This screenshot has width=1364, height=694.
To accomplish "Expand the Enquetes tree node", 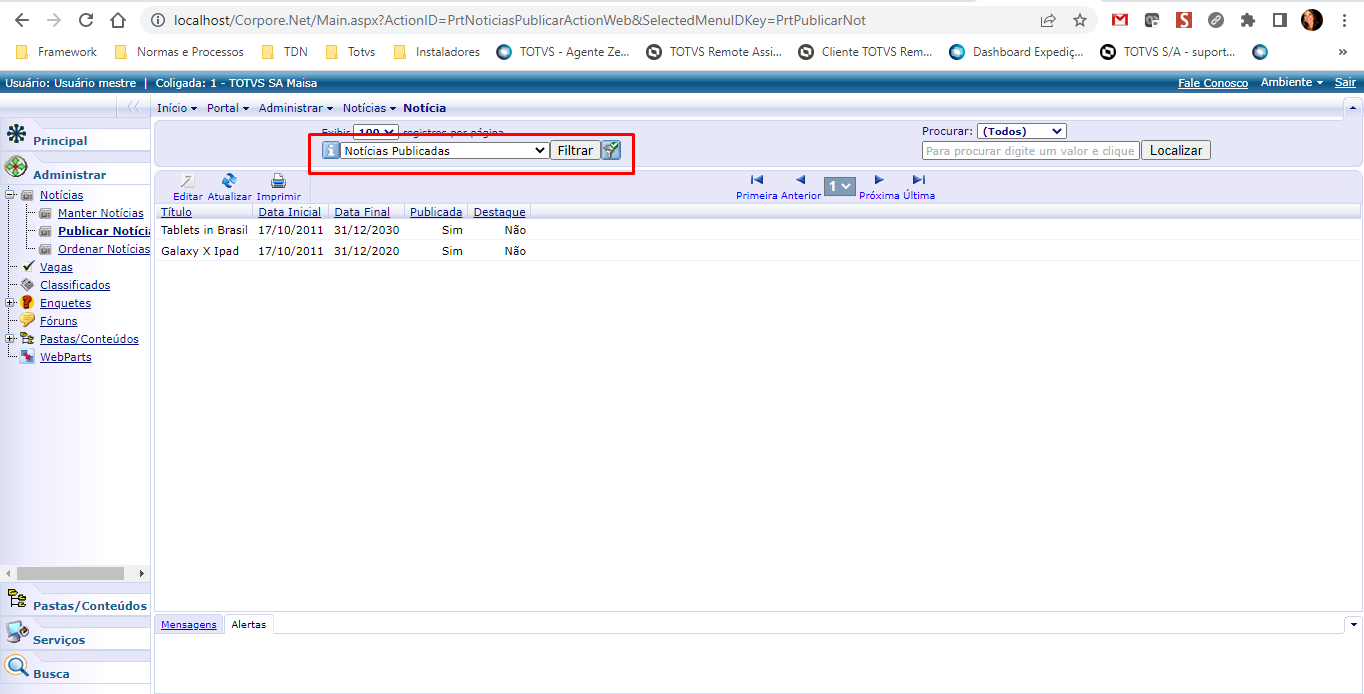I will tap(11, 303).
